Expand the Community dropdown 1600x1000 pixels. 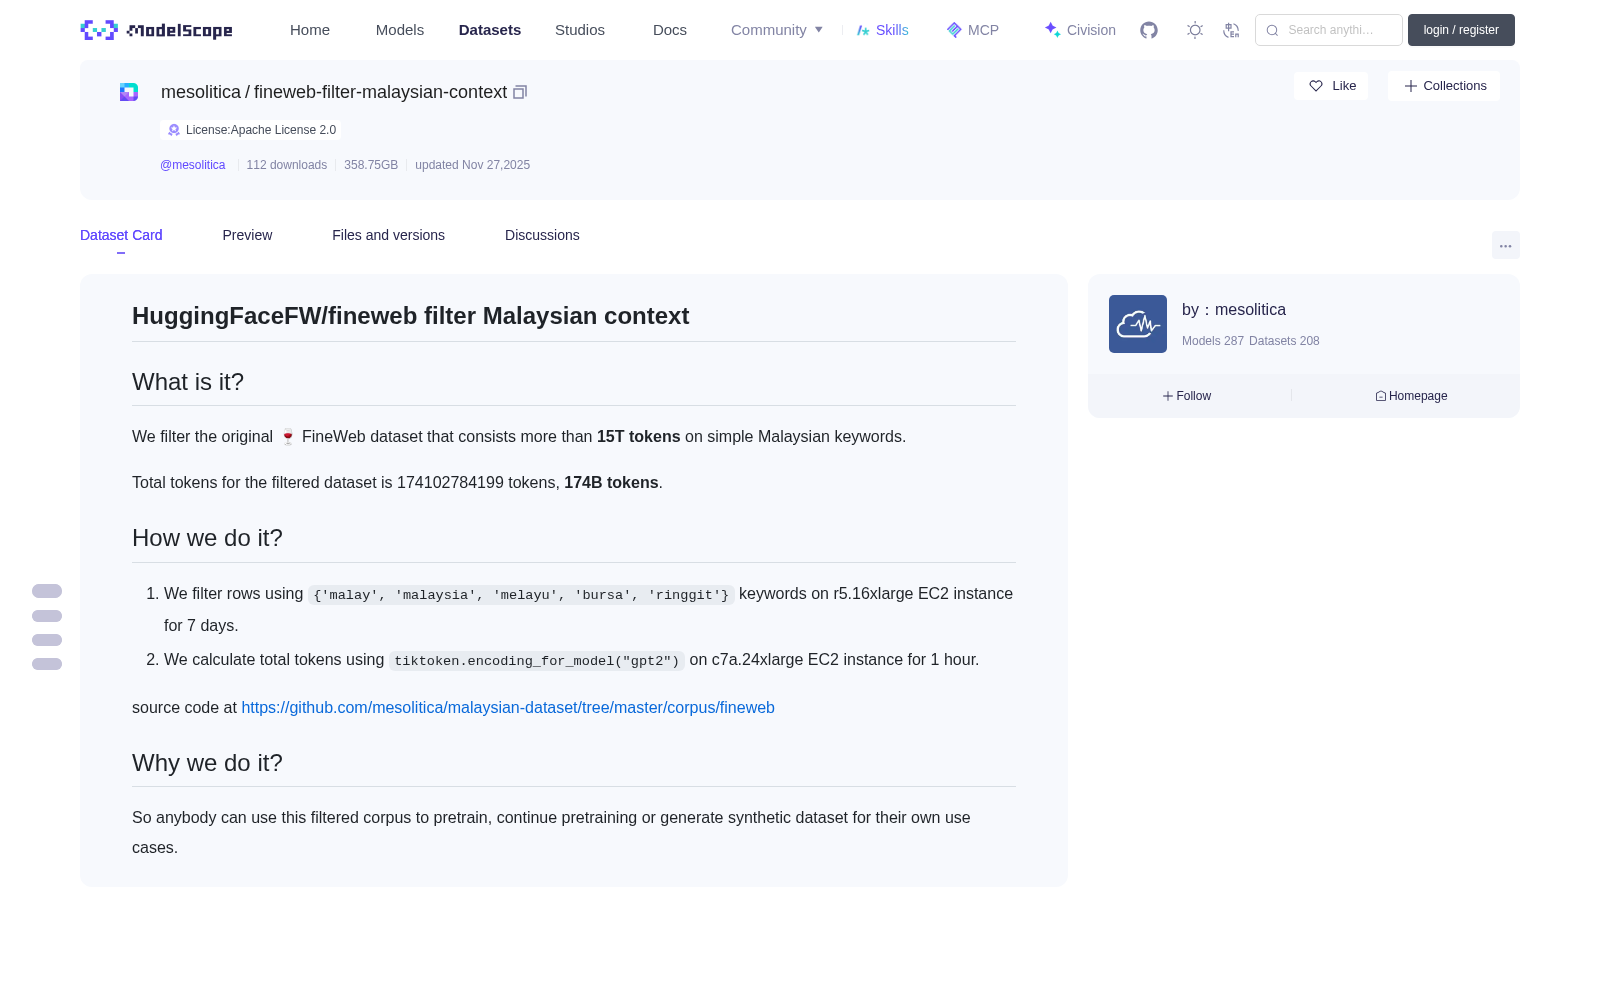[x=777, y=30]
